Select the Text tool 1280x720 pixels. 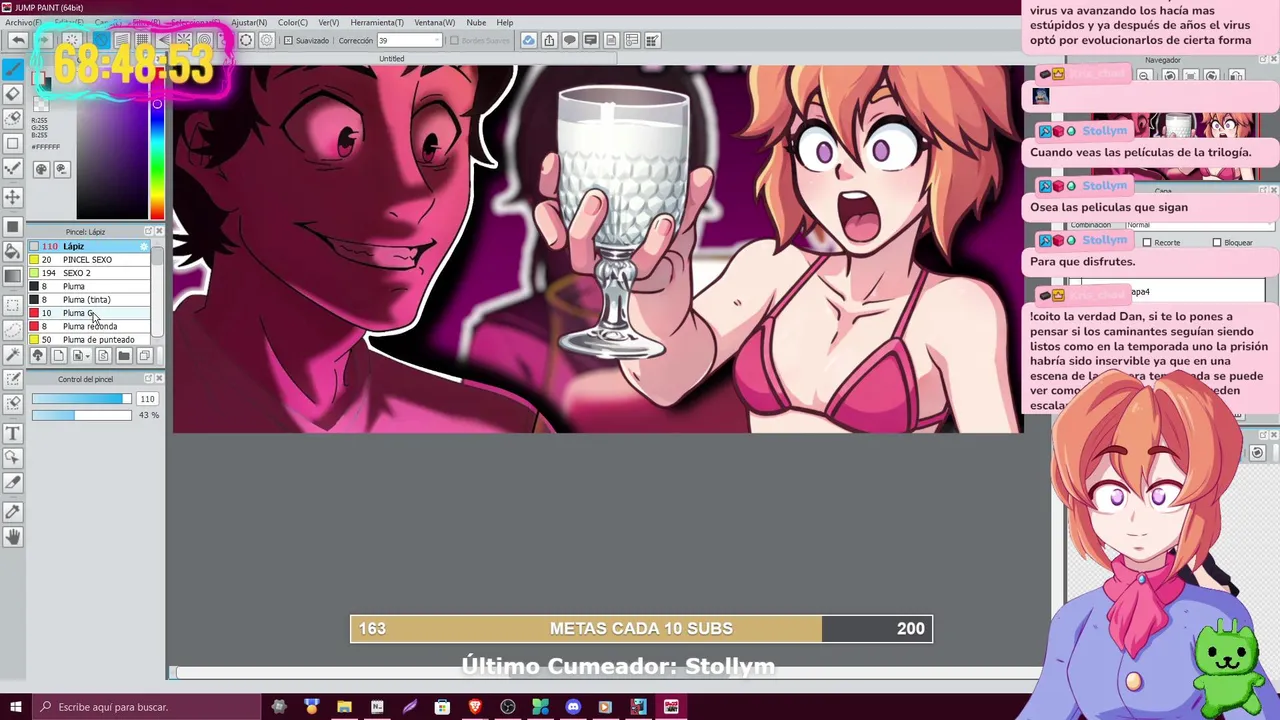tap(13, 433)
